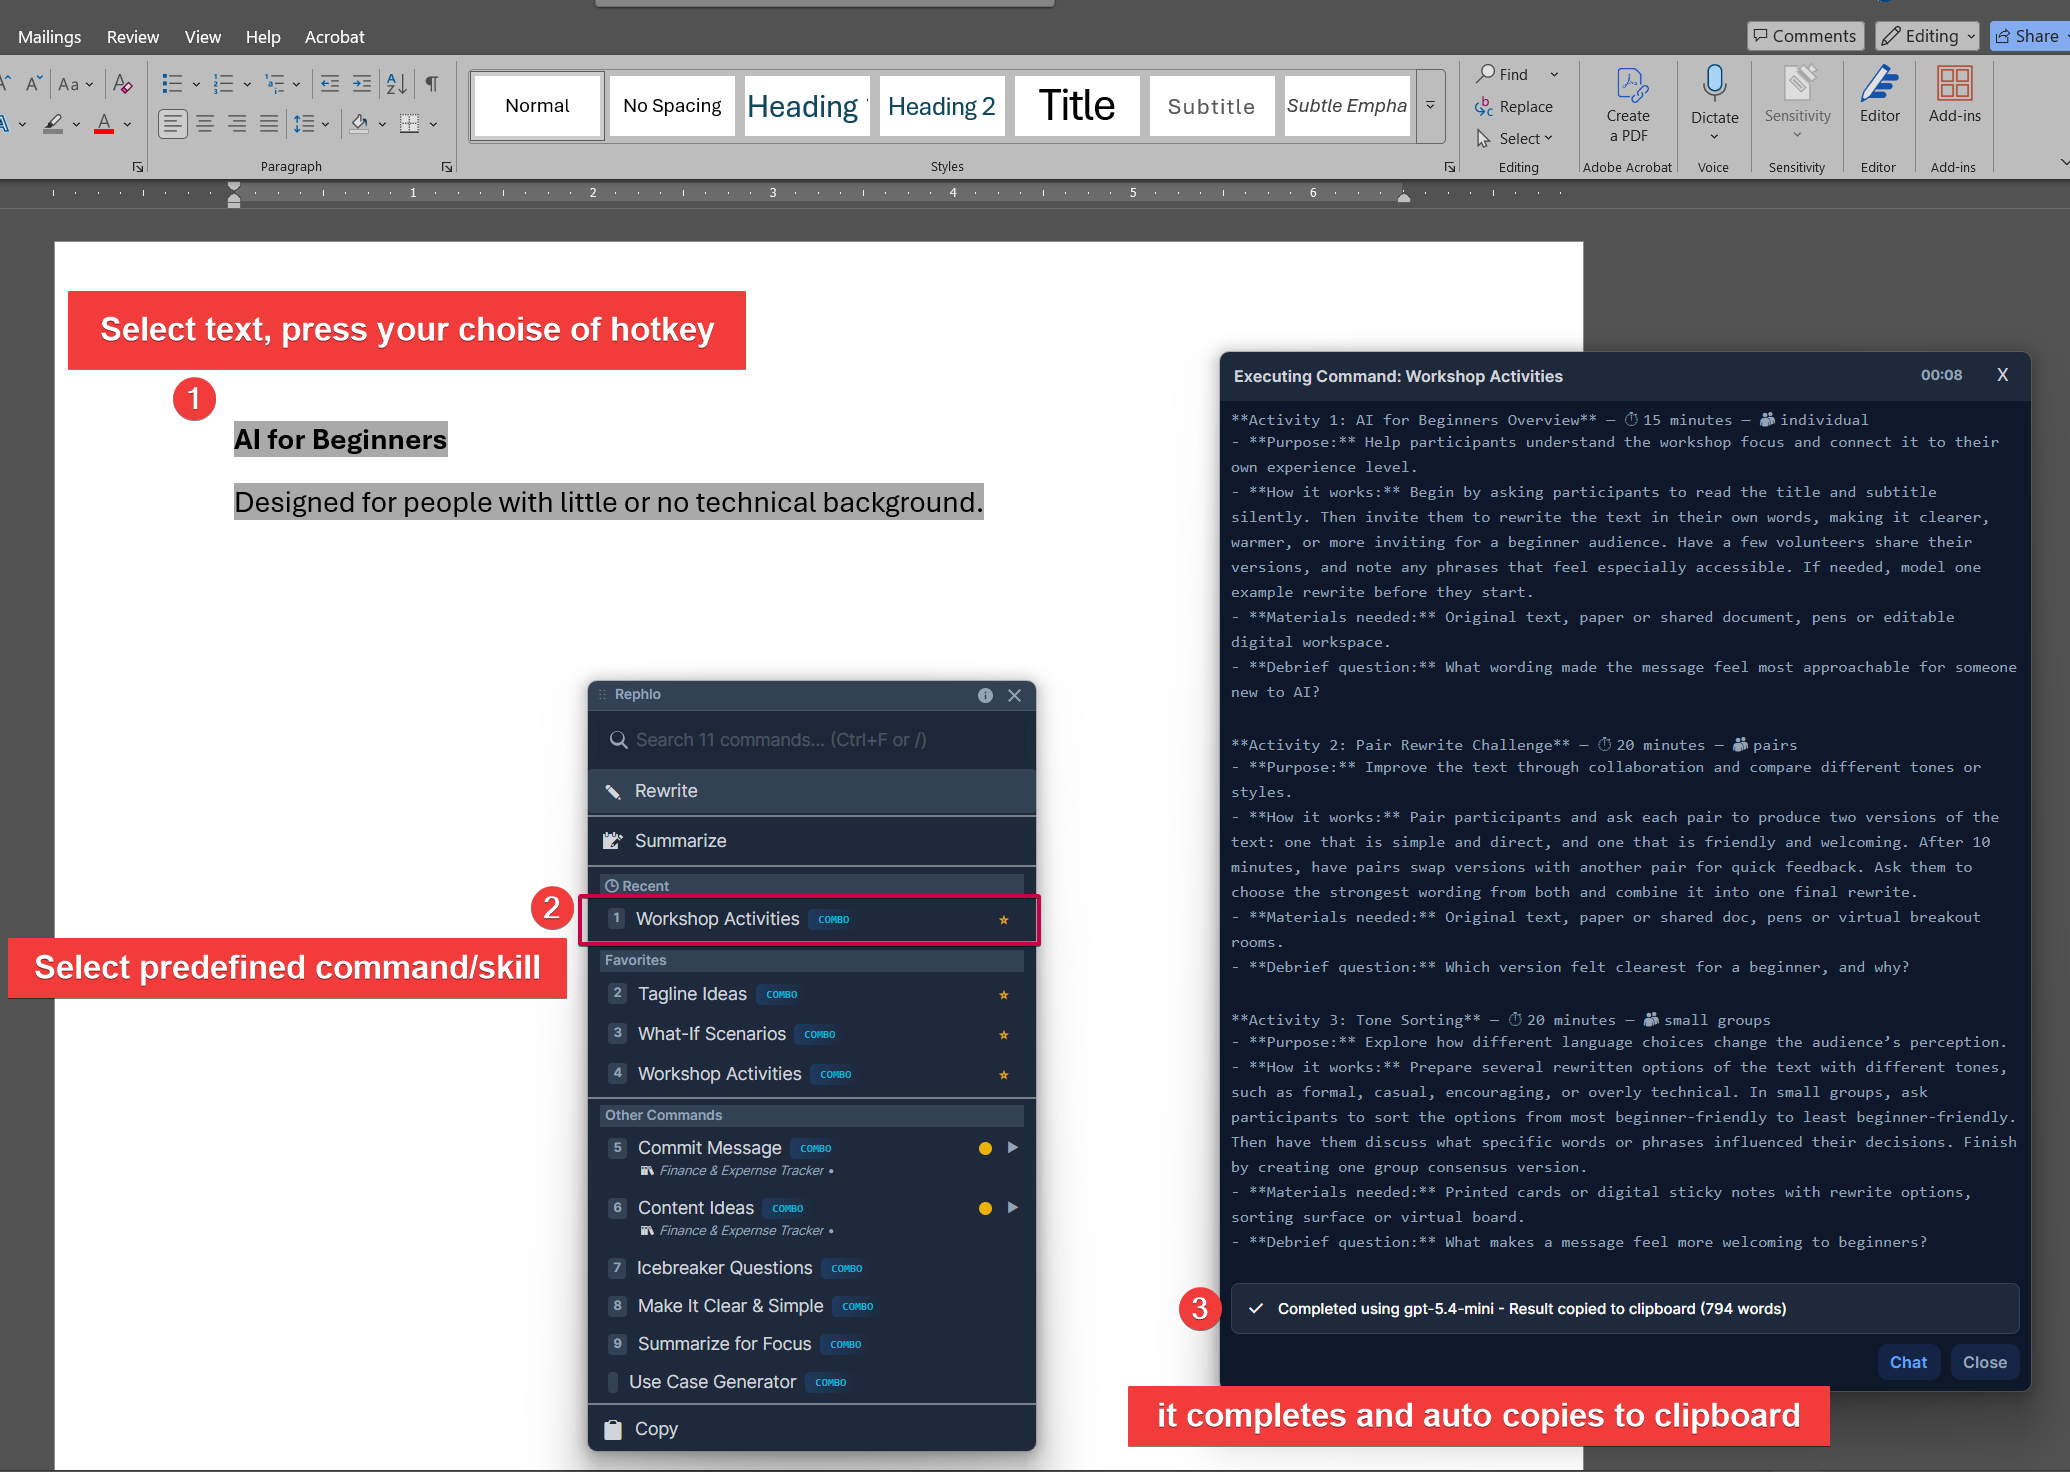Click the Numbering list icon

(x=223, y=84)
